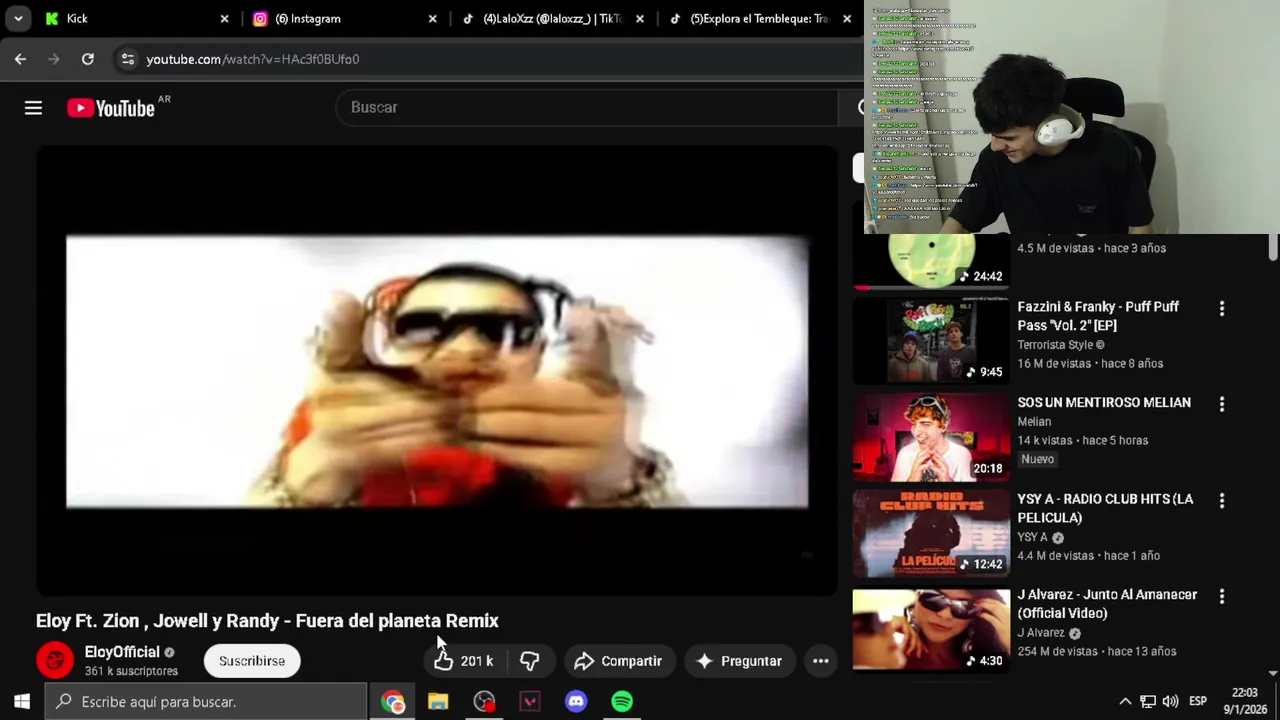Subscribe with the Suscribirse button
This screenshot has height=720, width=1280.
[252, 661]
